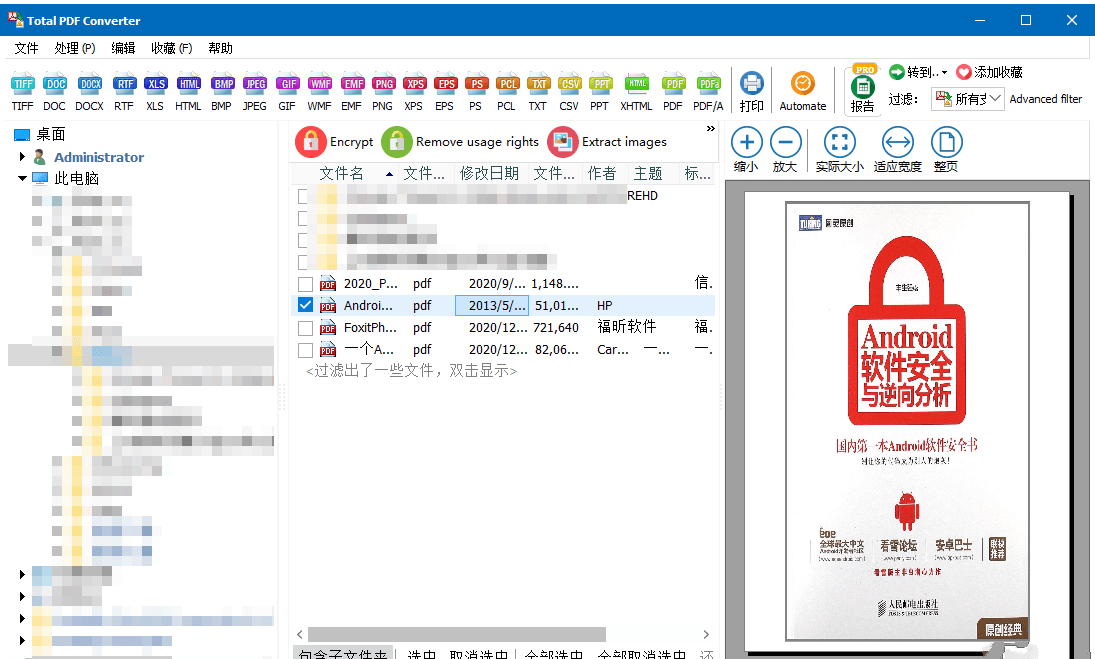Viewport: 1095px width, 659px height.
Task: Pick the RTF conversion icon
Action: (124, 91)
